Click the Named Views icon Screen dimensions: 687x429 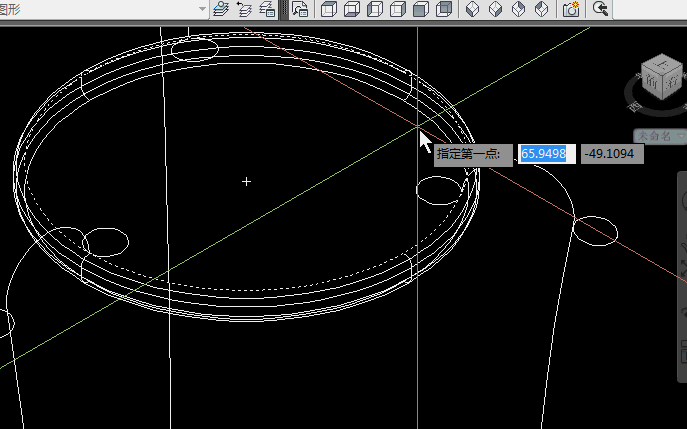coord(299,9)
